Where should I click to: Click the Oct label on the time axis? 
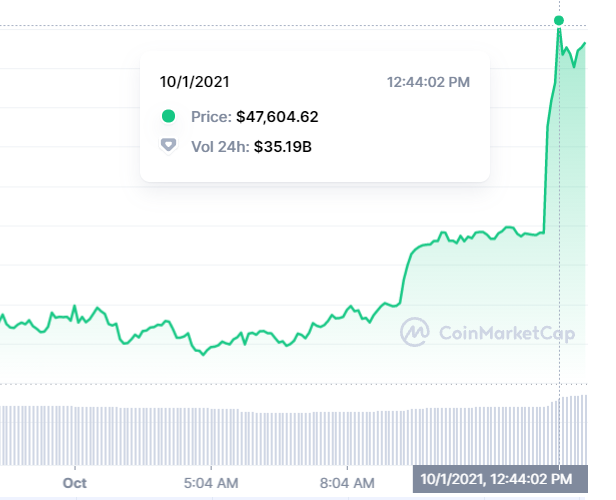(x=75, y=482)
